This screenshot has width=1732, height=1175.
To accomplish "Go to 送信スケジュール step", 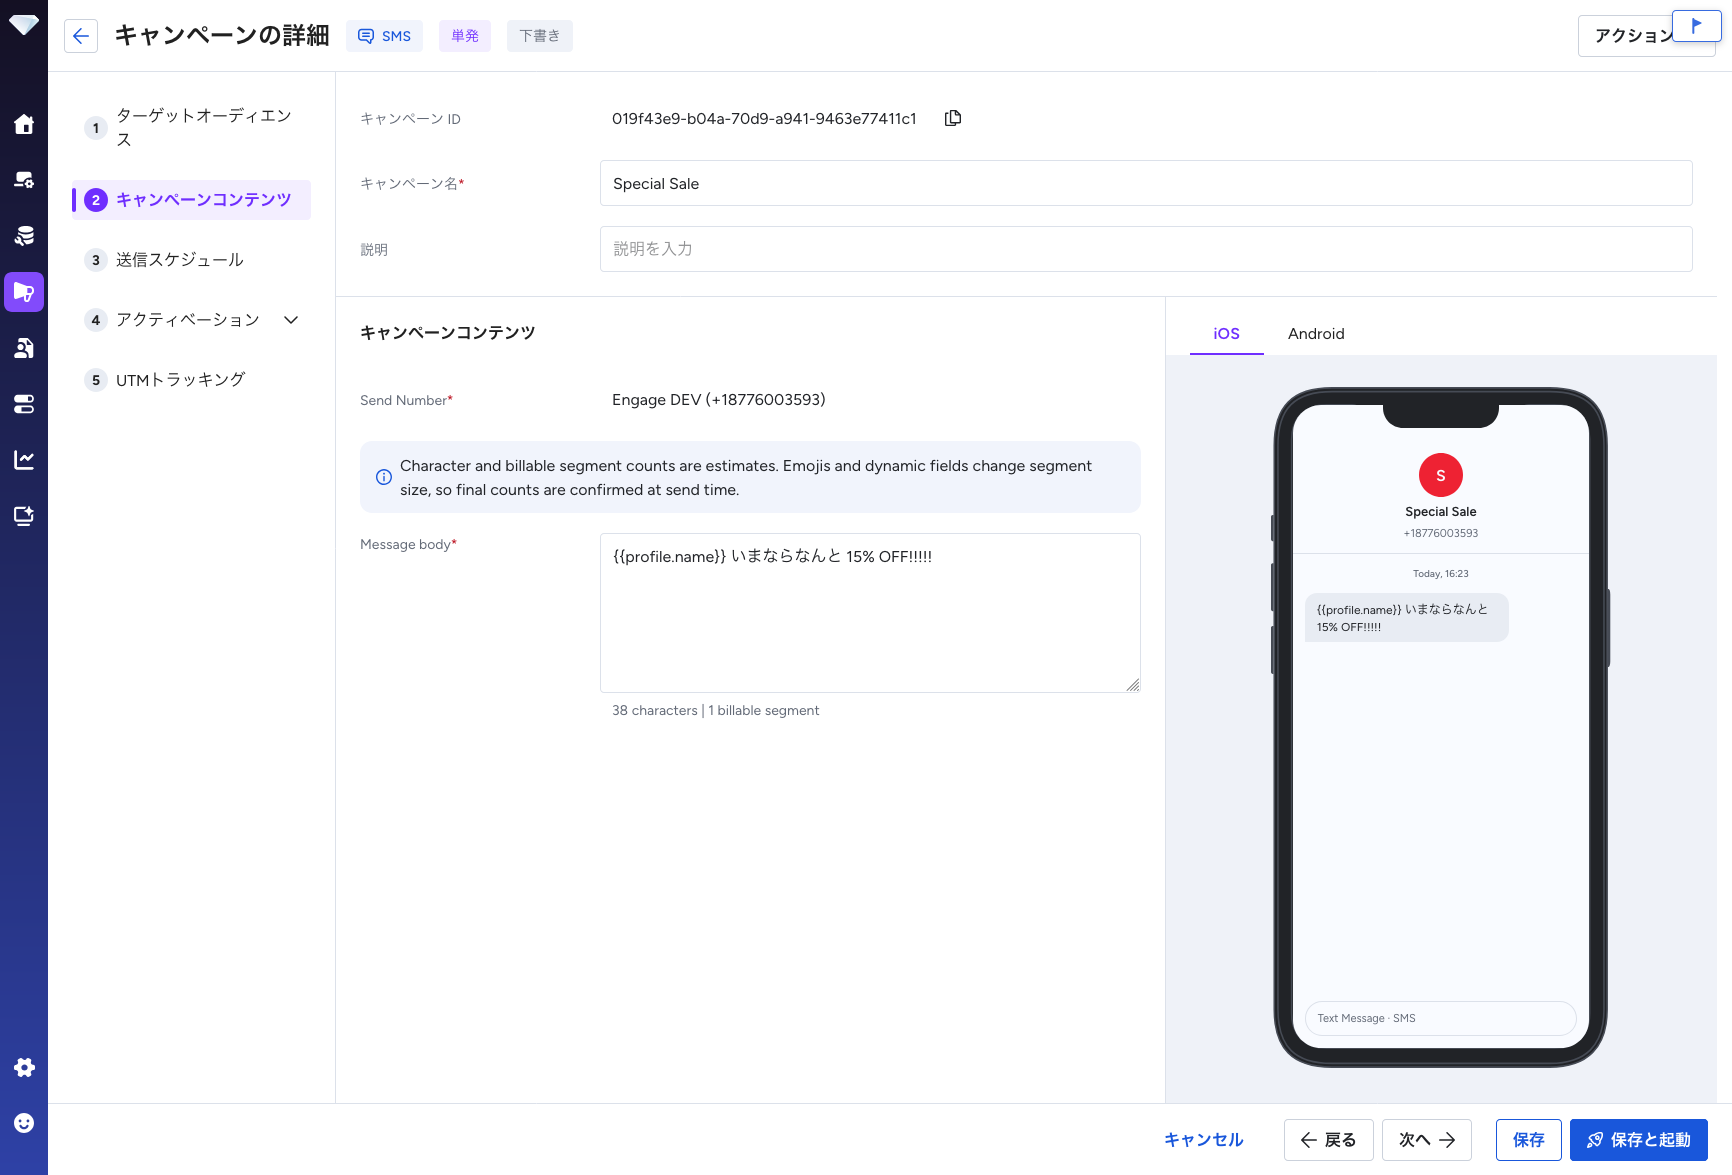I will pos(180,260).
